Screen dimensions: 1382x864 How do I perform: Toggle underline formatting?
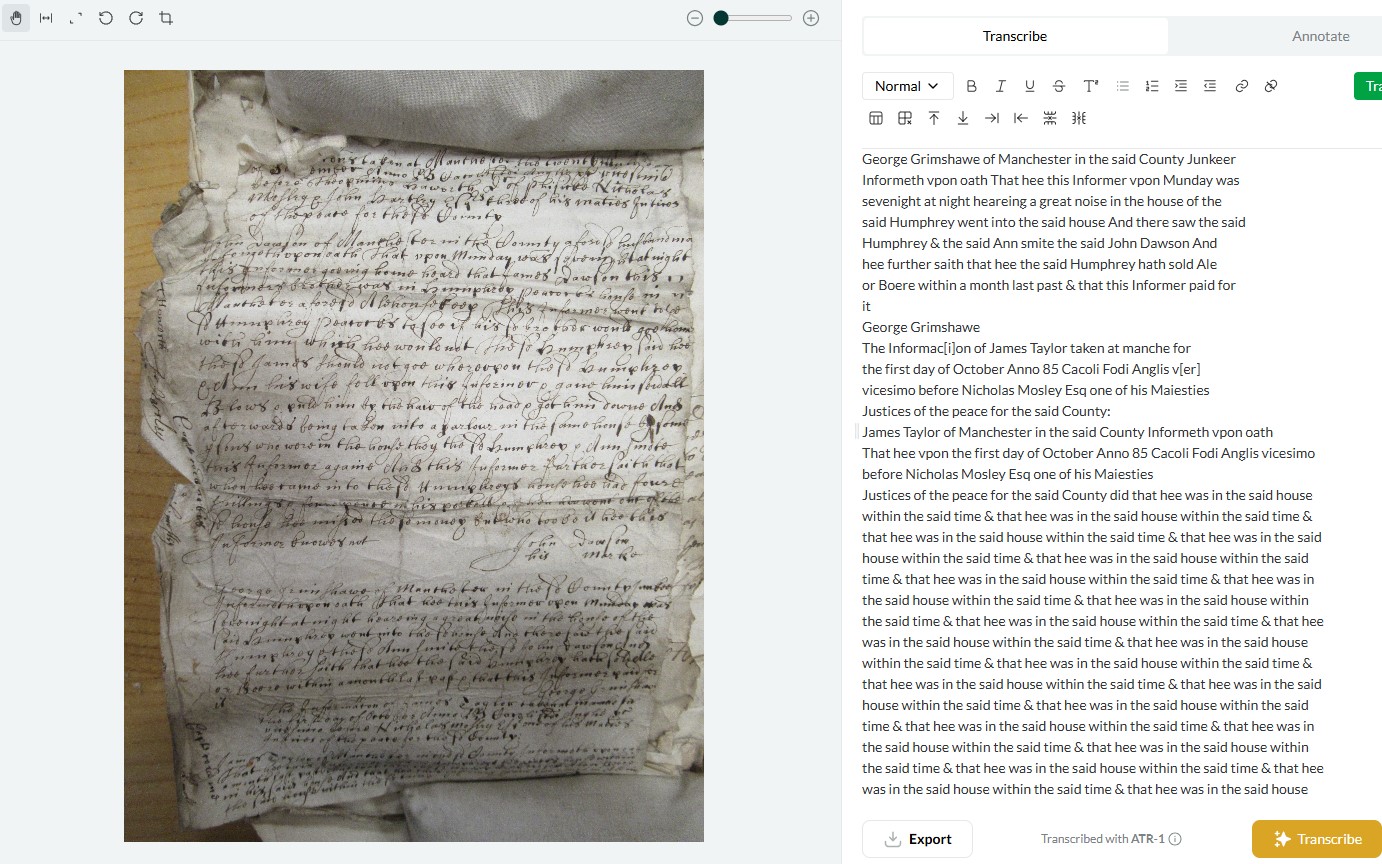click(x=1029, y=86)
